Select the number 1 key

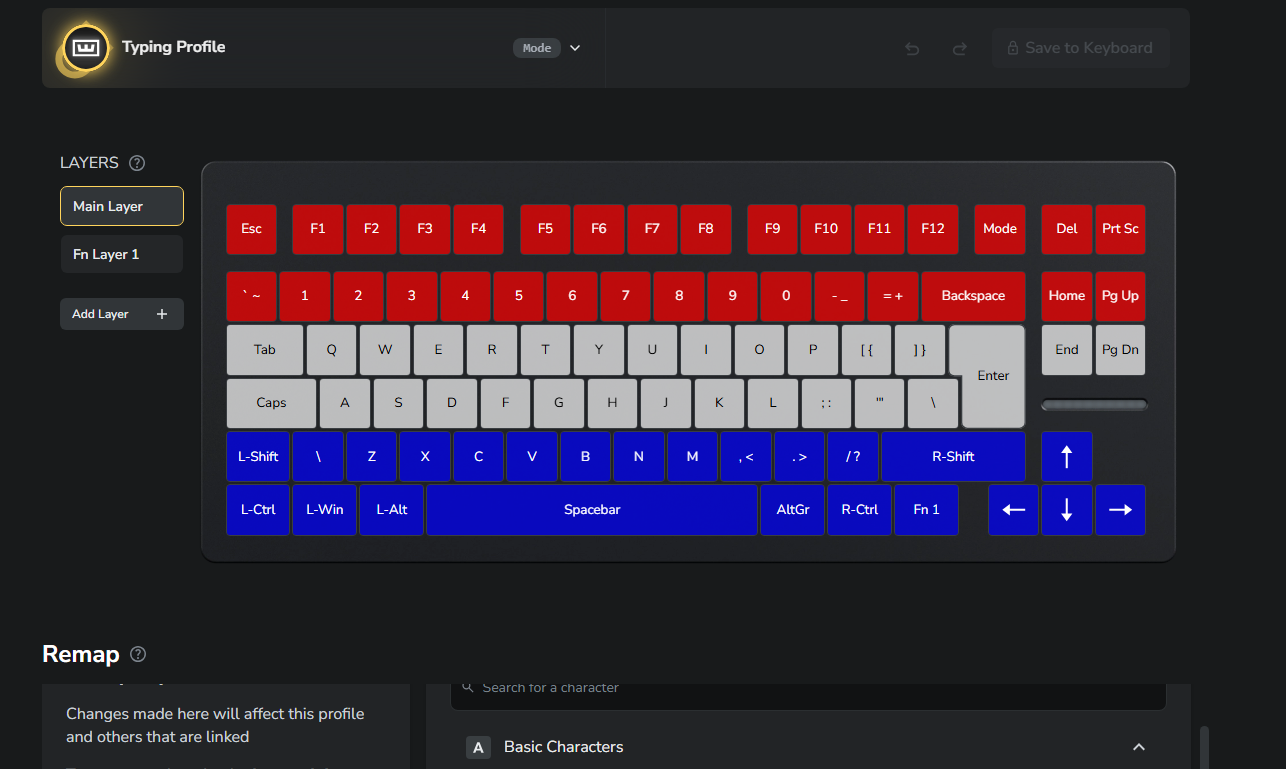point(305,296)
